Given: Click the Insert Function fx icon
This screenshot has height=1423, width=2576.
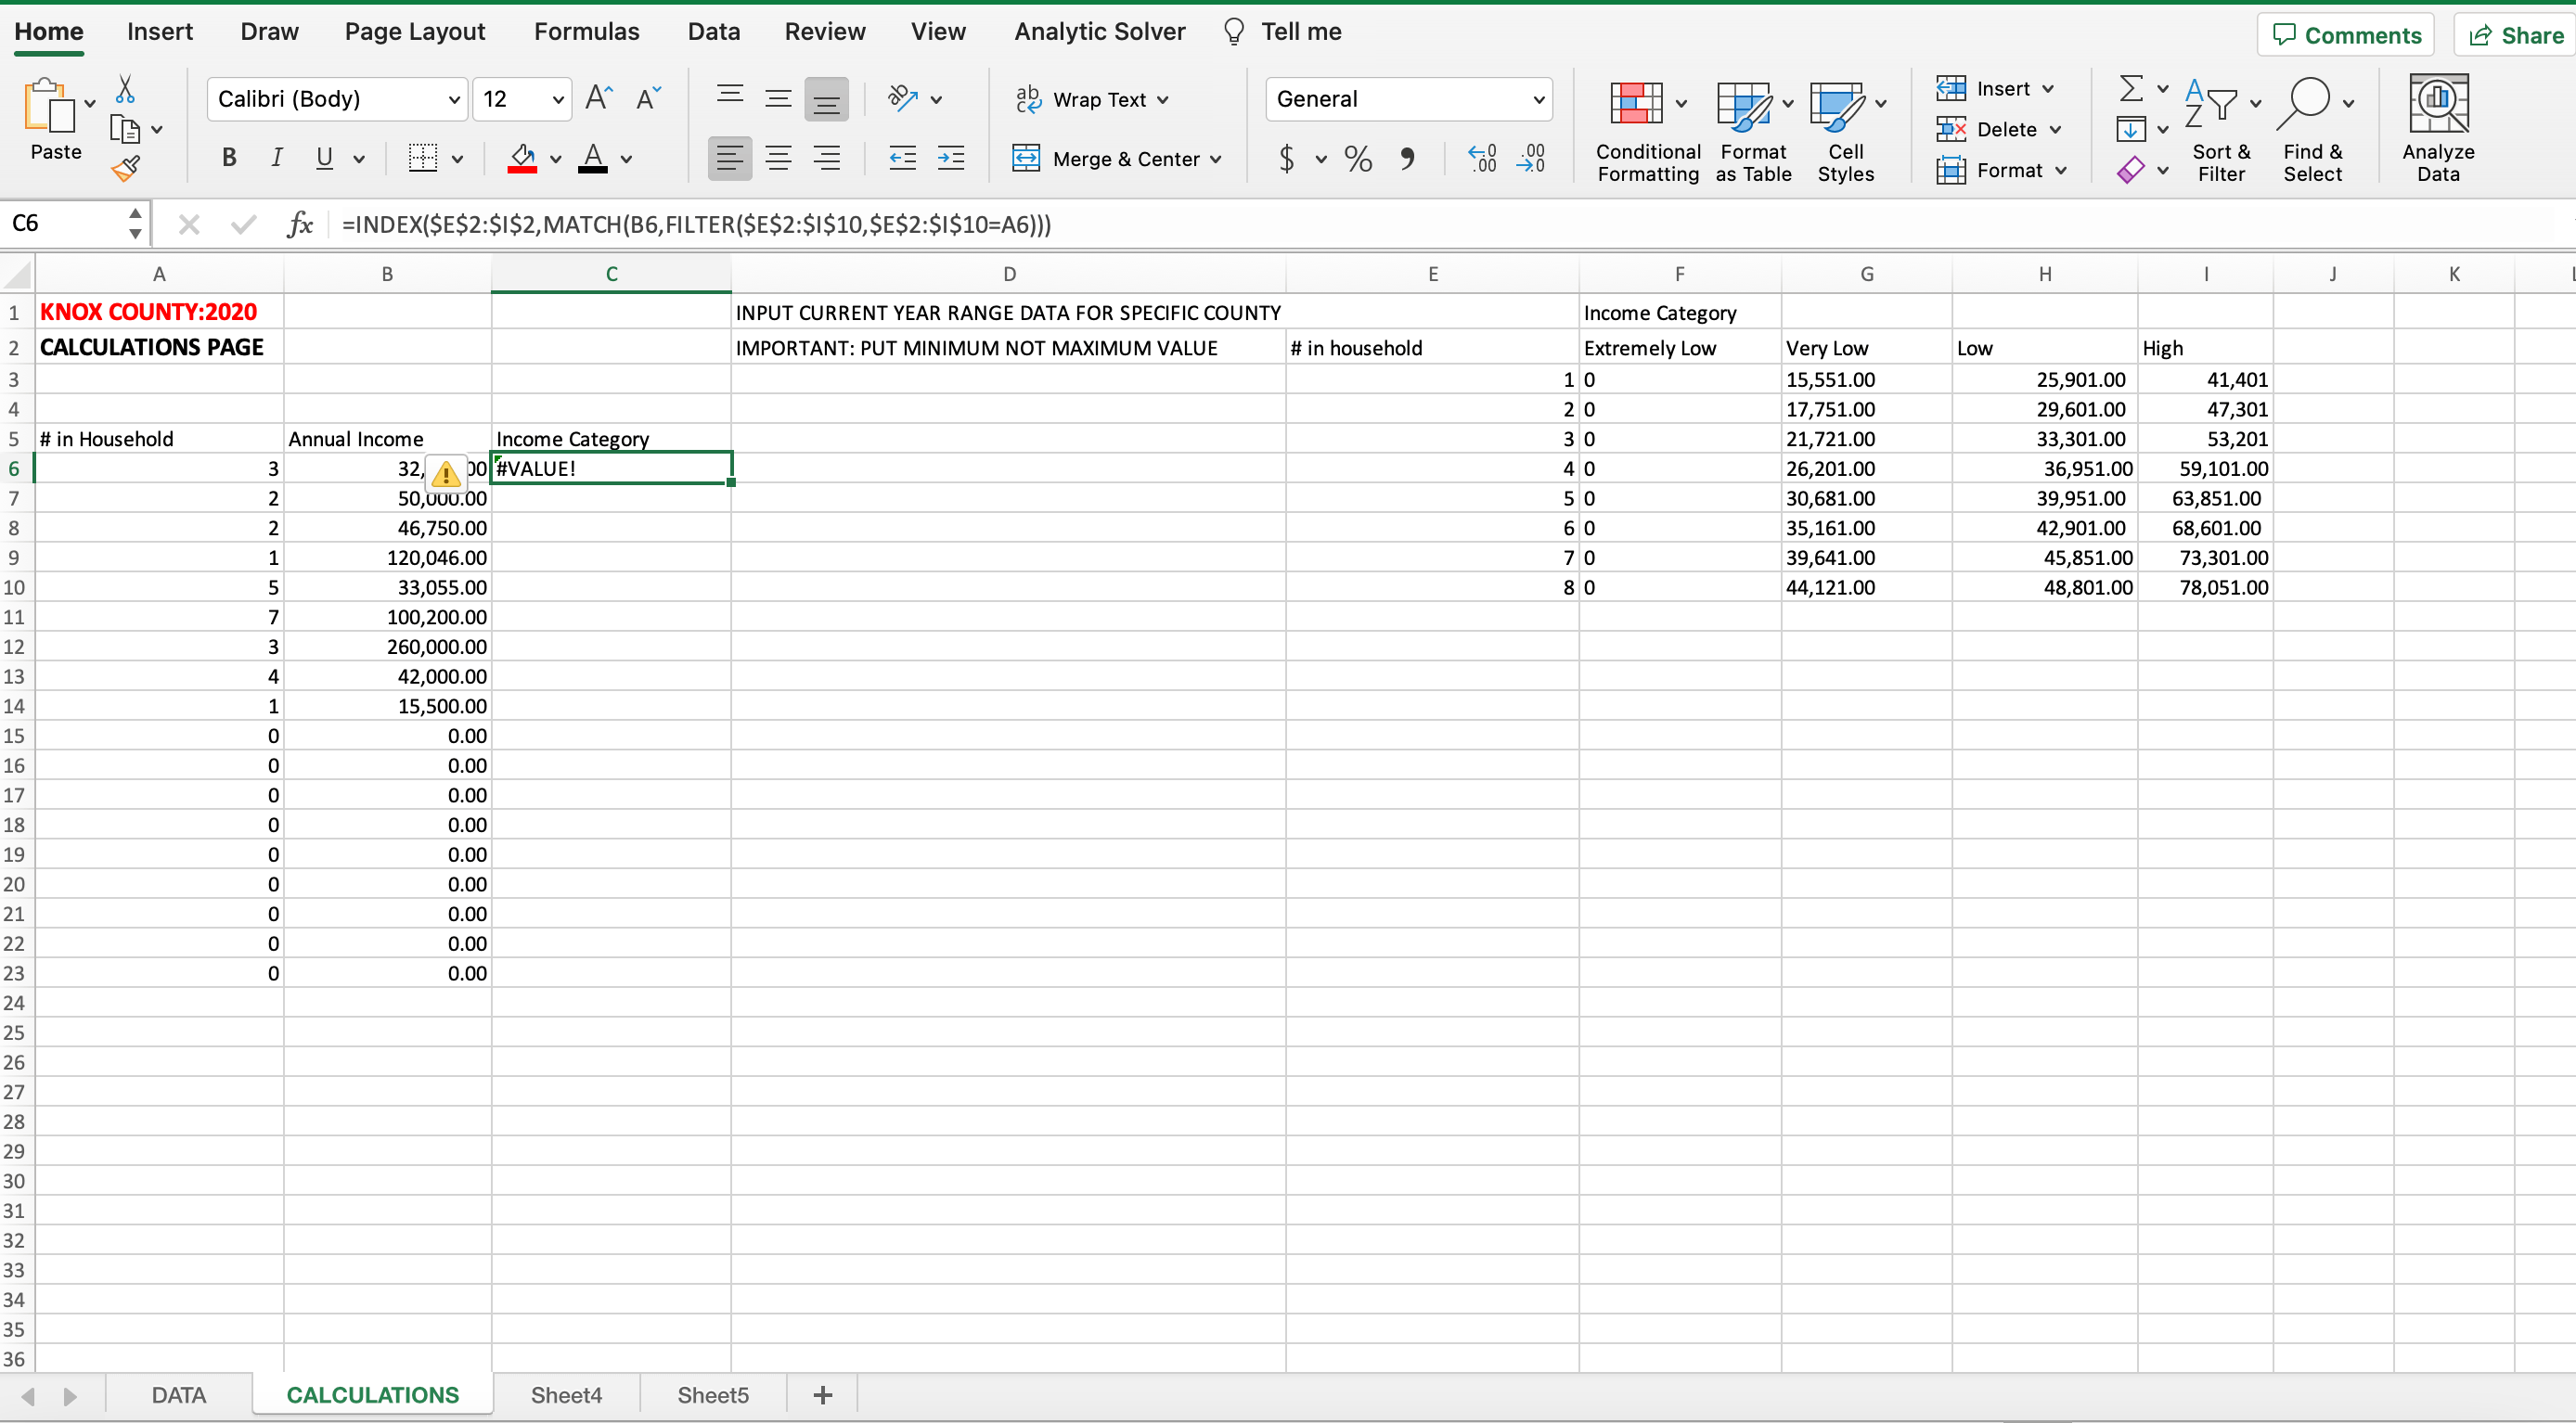Looking at the screenshot, I should 299,224.
